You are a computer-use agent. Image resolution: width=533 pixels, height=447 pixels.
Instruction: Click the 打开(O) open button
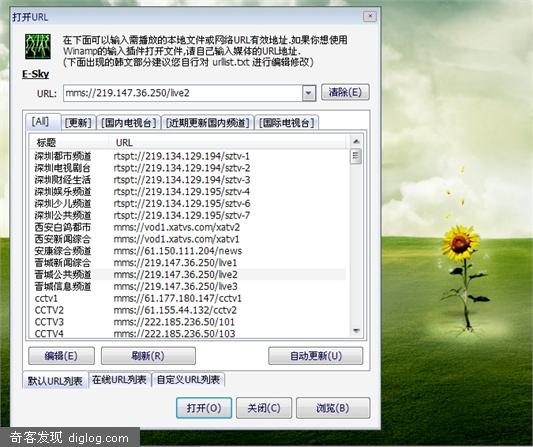click(x=204, y=408)
